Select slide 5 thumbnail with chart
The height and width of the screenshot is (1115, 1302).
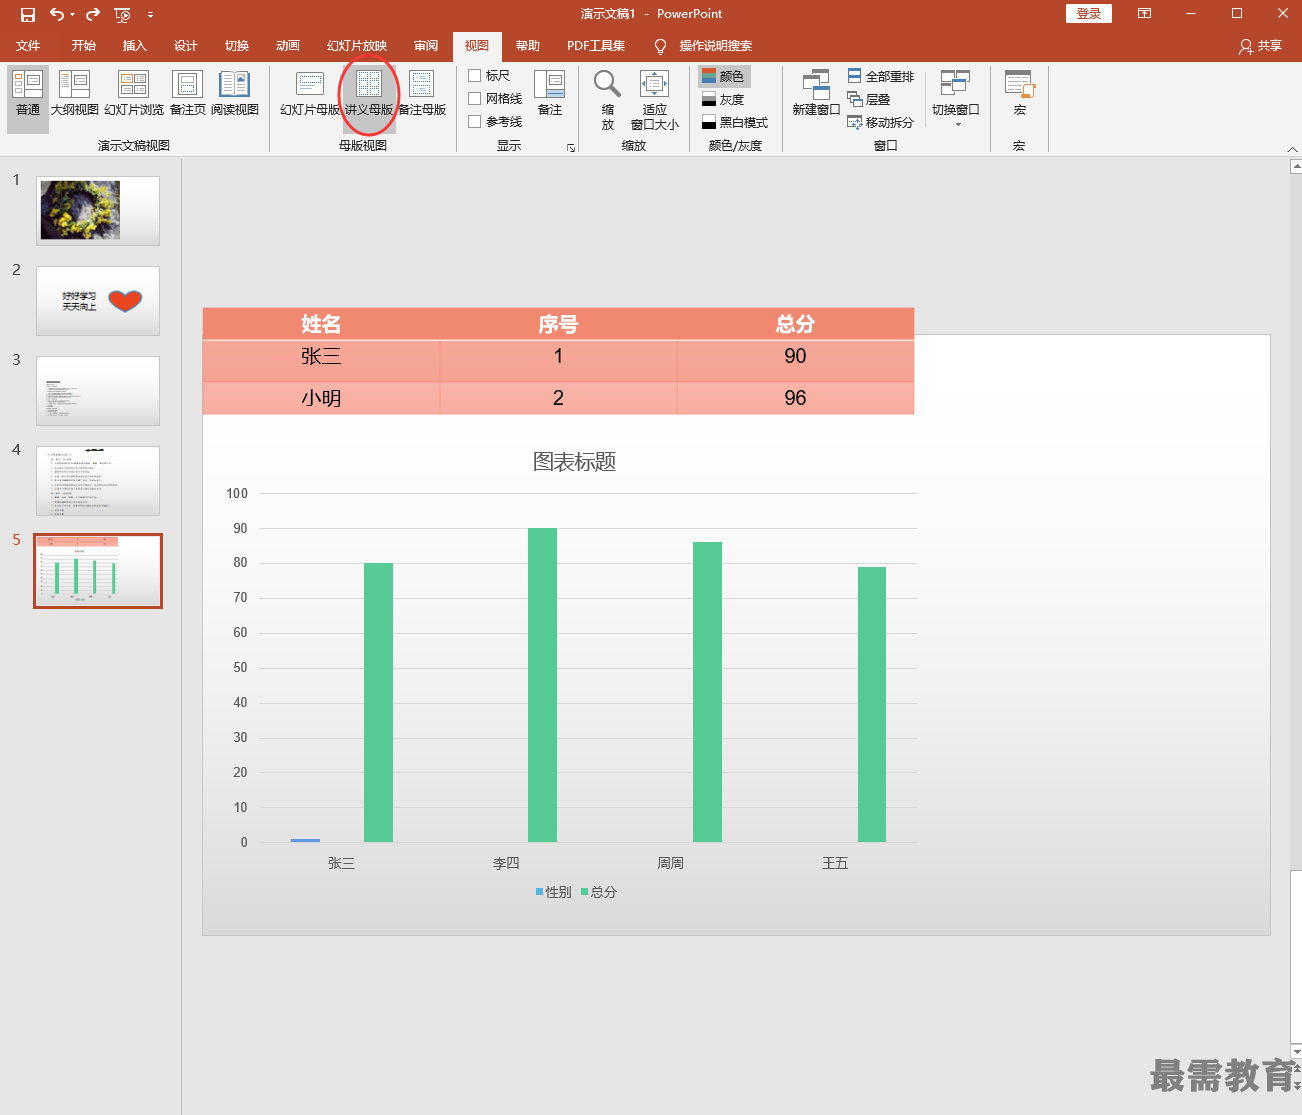(x=98, y=571)
